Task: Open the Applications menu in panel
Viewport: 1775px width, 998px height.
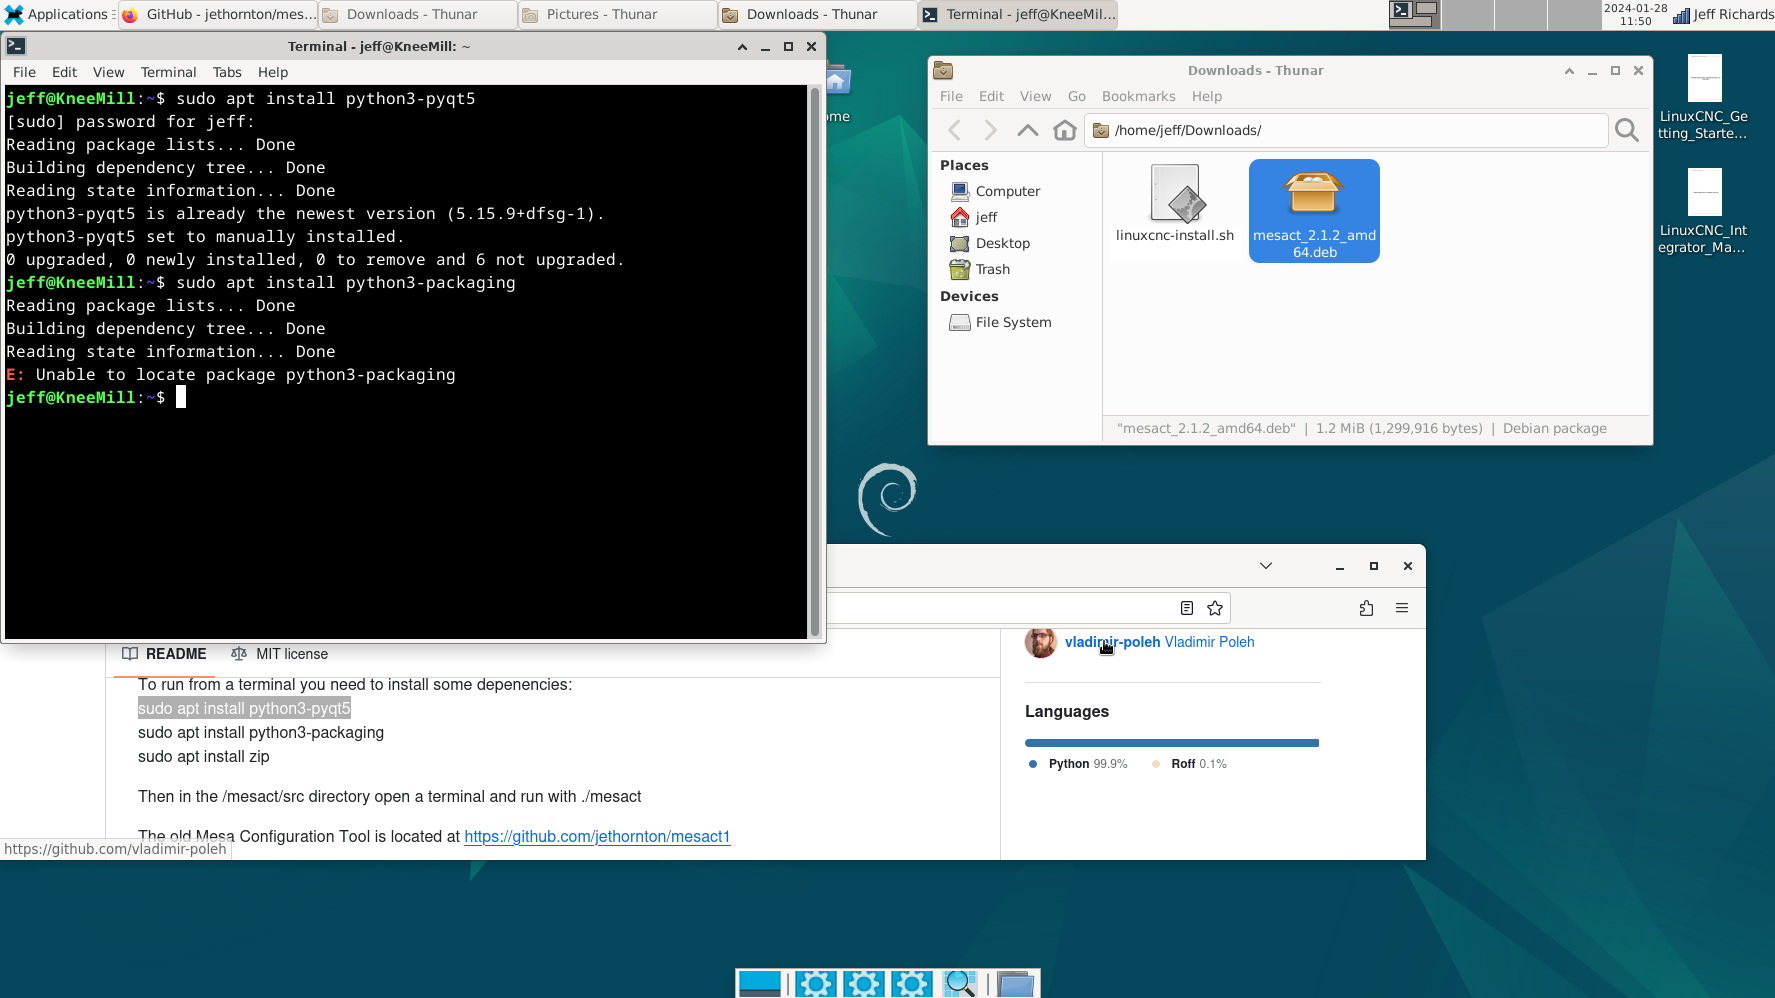Action: coord(57,14)
